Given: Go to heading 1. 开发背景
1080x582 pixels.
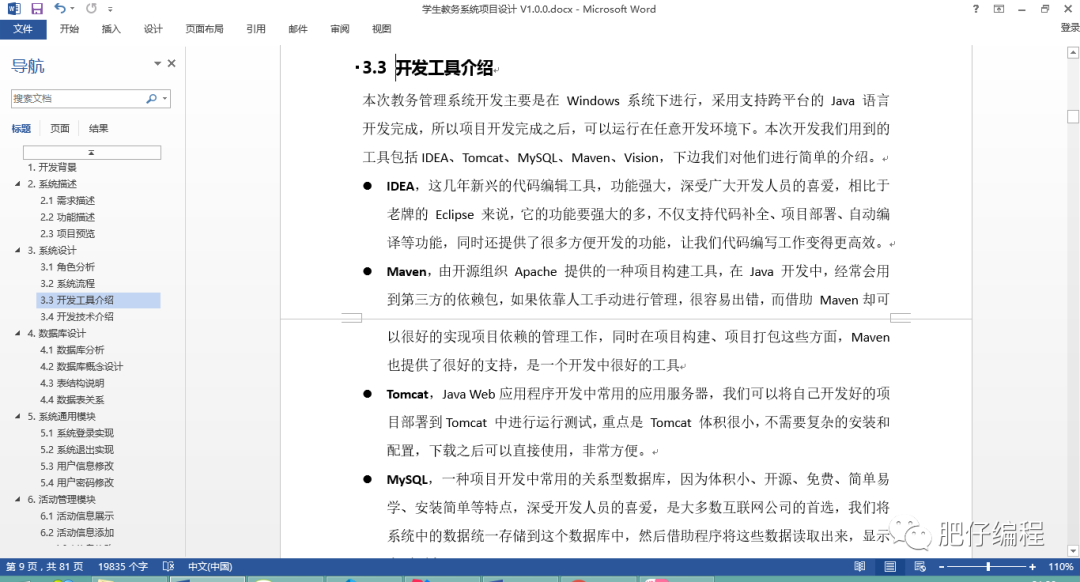Looking at the screenshot, I should coord(52,167).
